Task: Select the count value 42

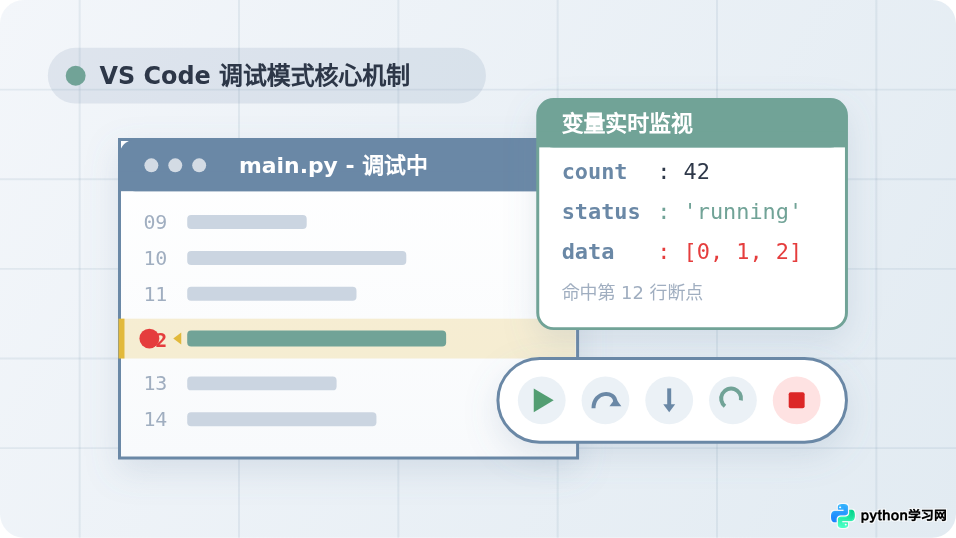Action: 696,172
